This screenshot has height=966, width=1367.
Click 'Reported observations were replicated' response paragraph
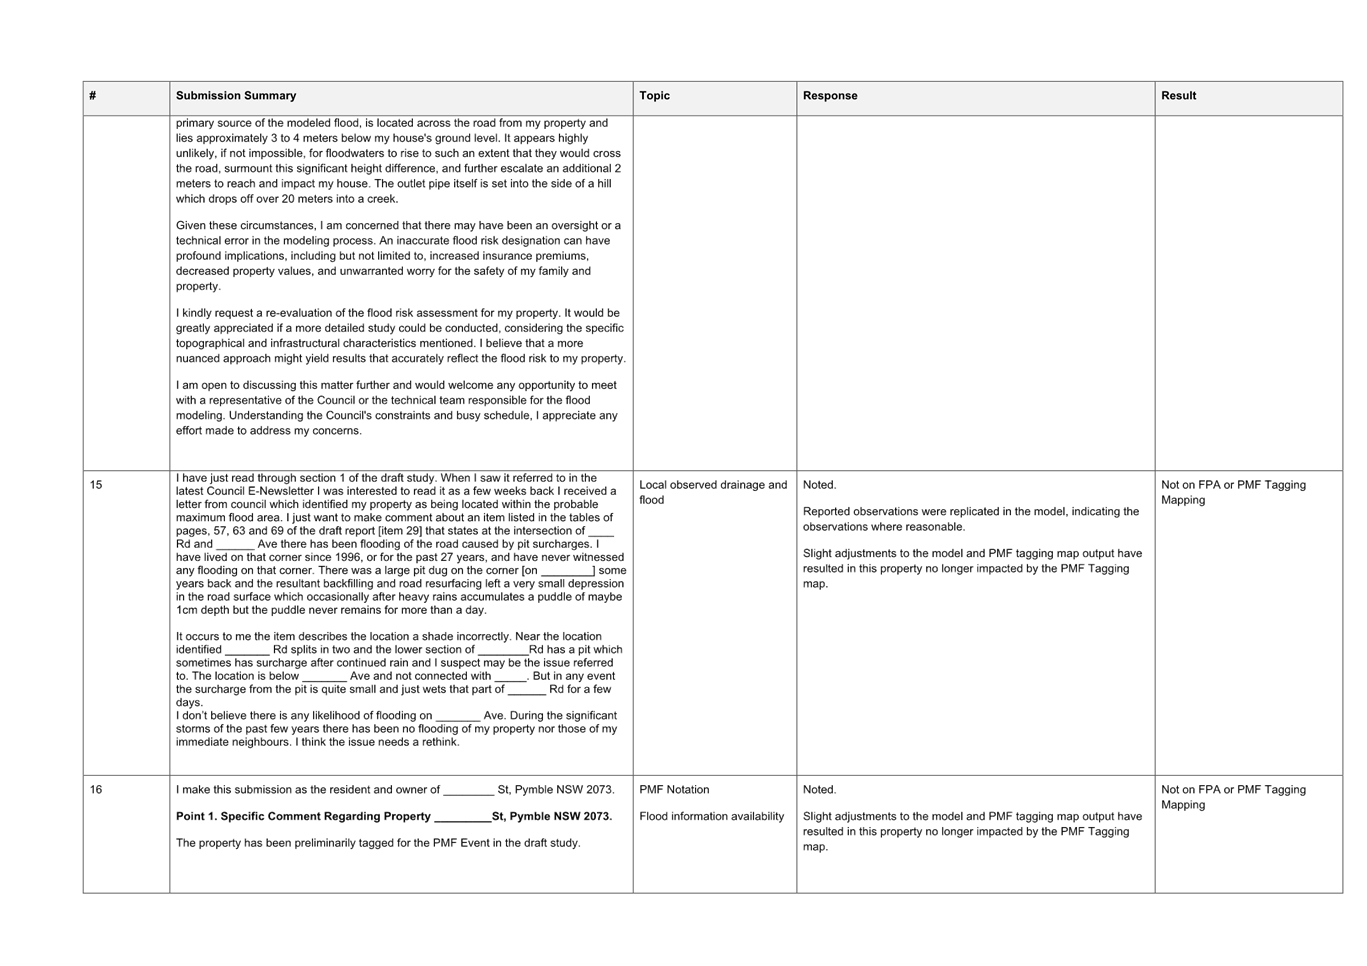971,519
